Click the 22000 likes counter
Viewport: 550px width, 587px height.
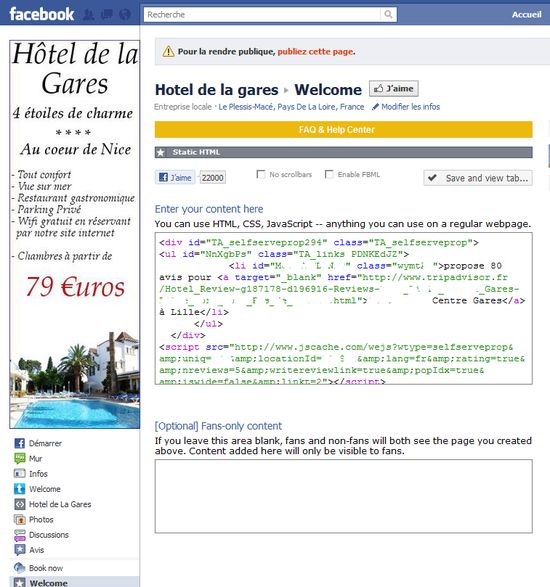(213, 177)
